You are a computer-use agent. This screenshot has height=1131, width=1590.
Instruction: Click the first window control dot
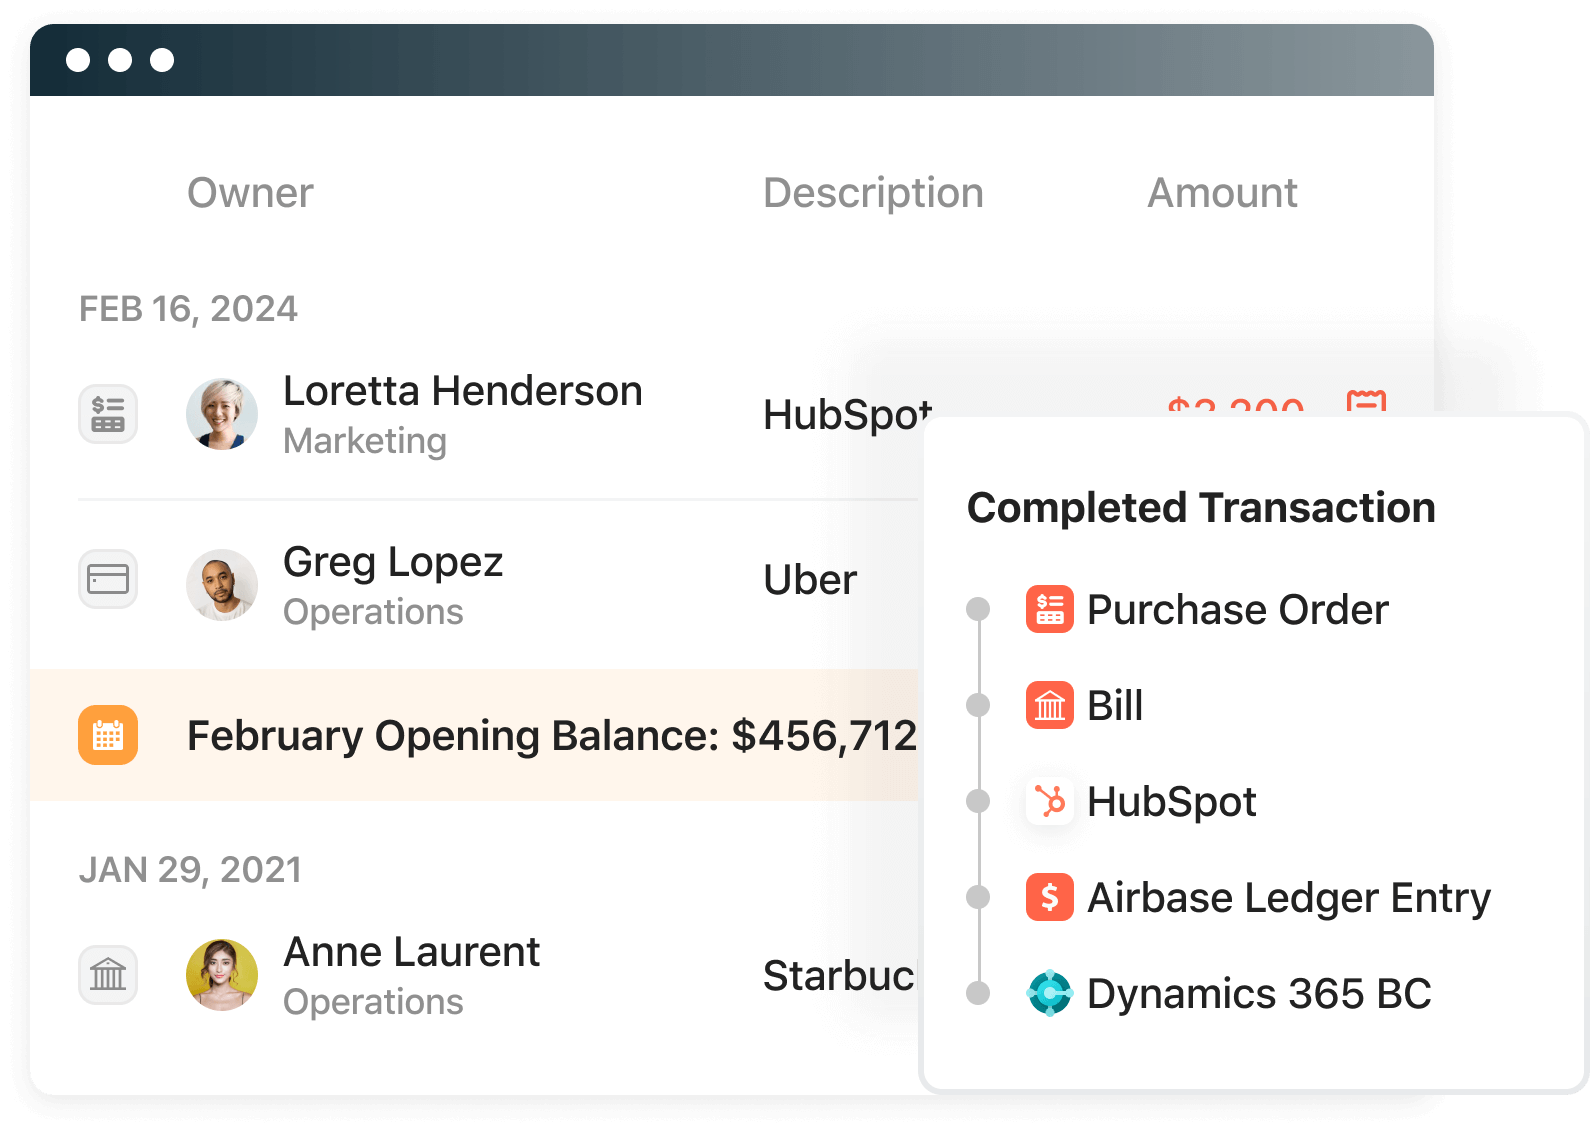(x=78, y=60)
